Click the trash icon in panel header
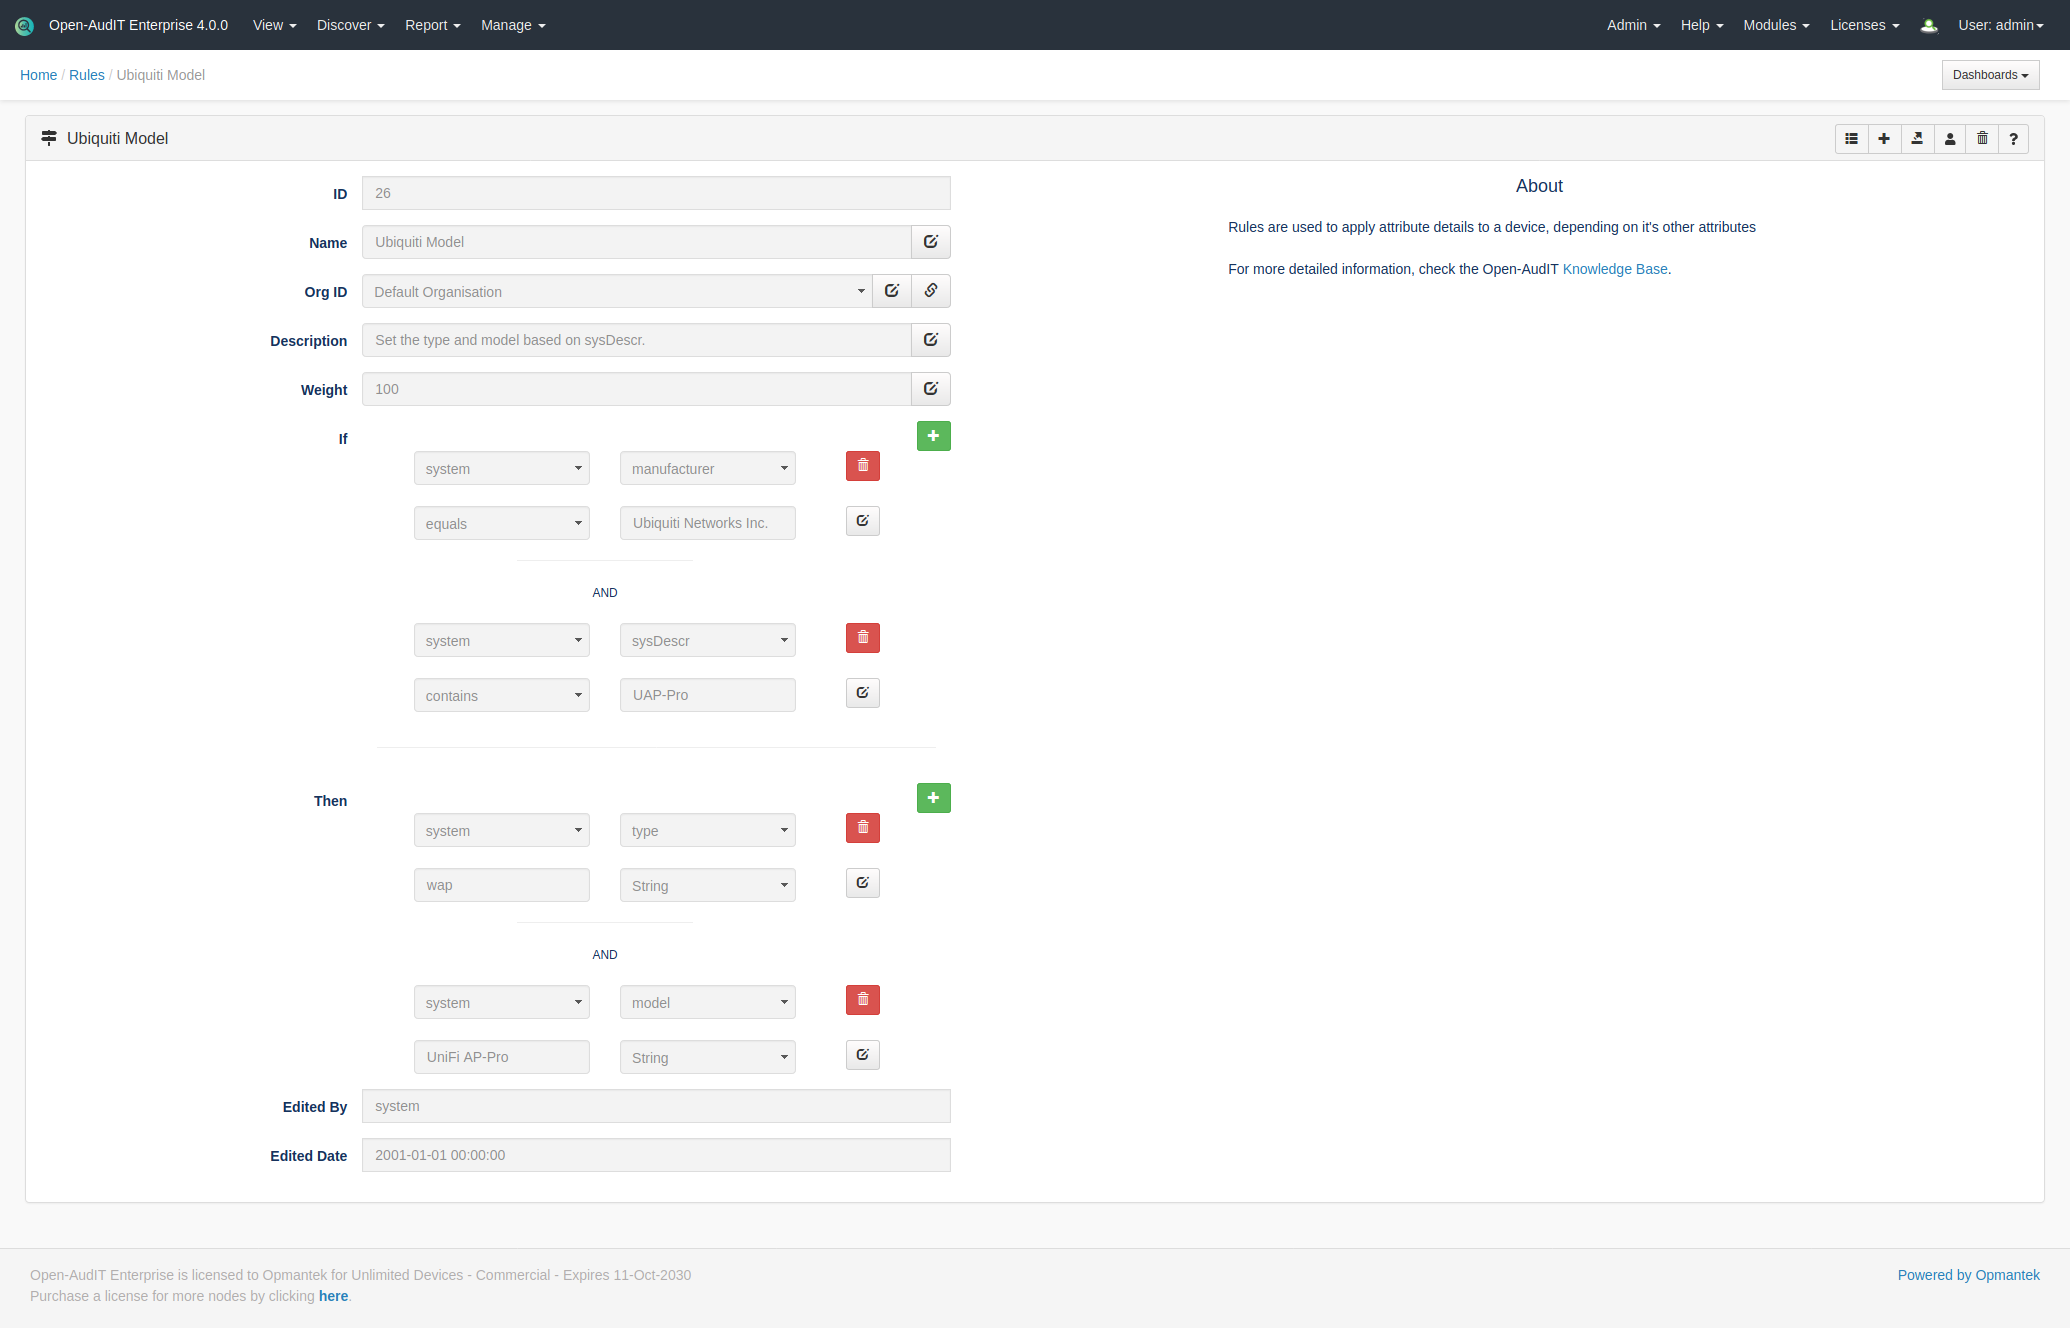This screenshot has width=2070, height=1328. pyautogui.click(x=1982, y=139)
